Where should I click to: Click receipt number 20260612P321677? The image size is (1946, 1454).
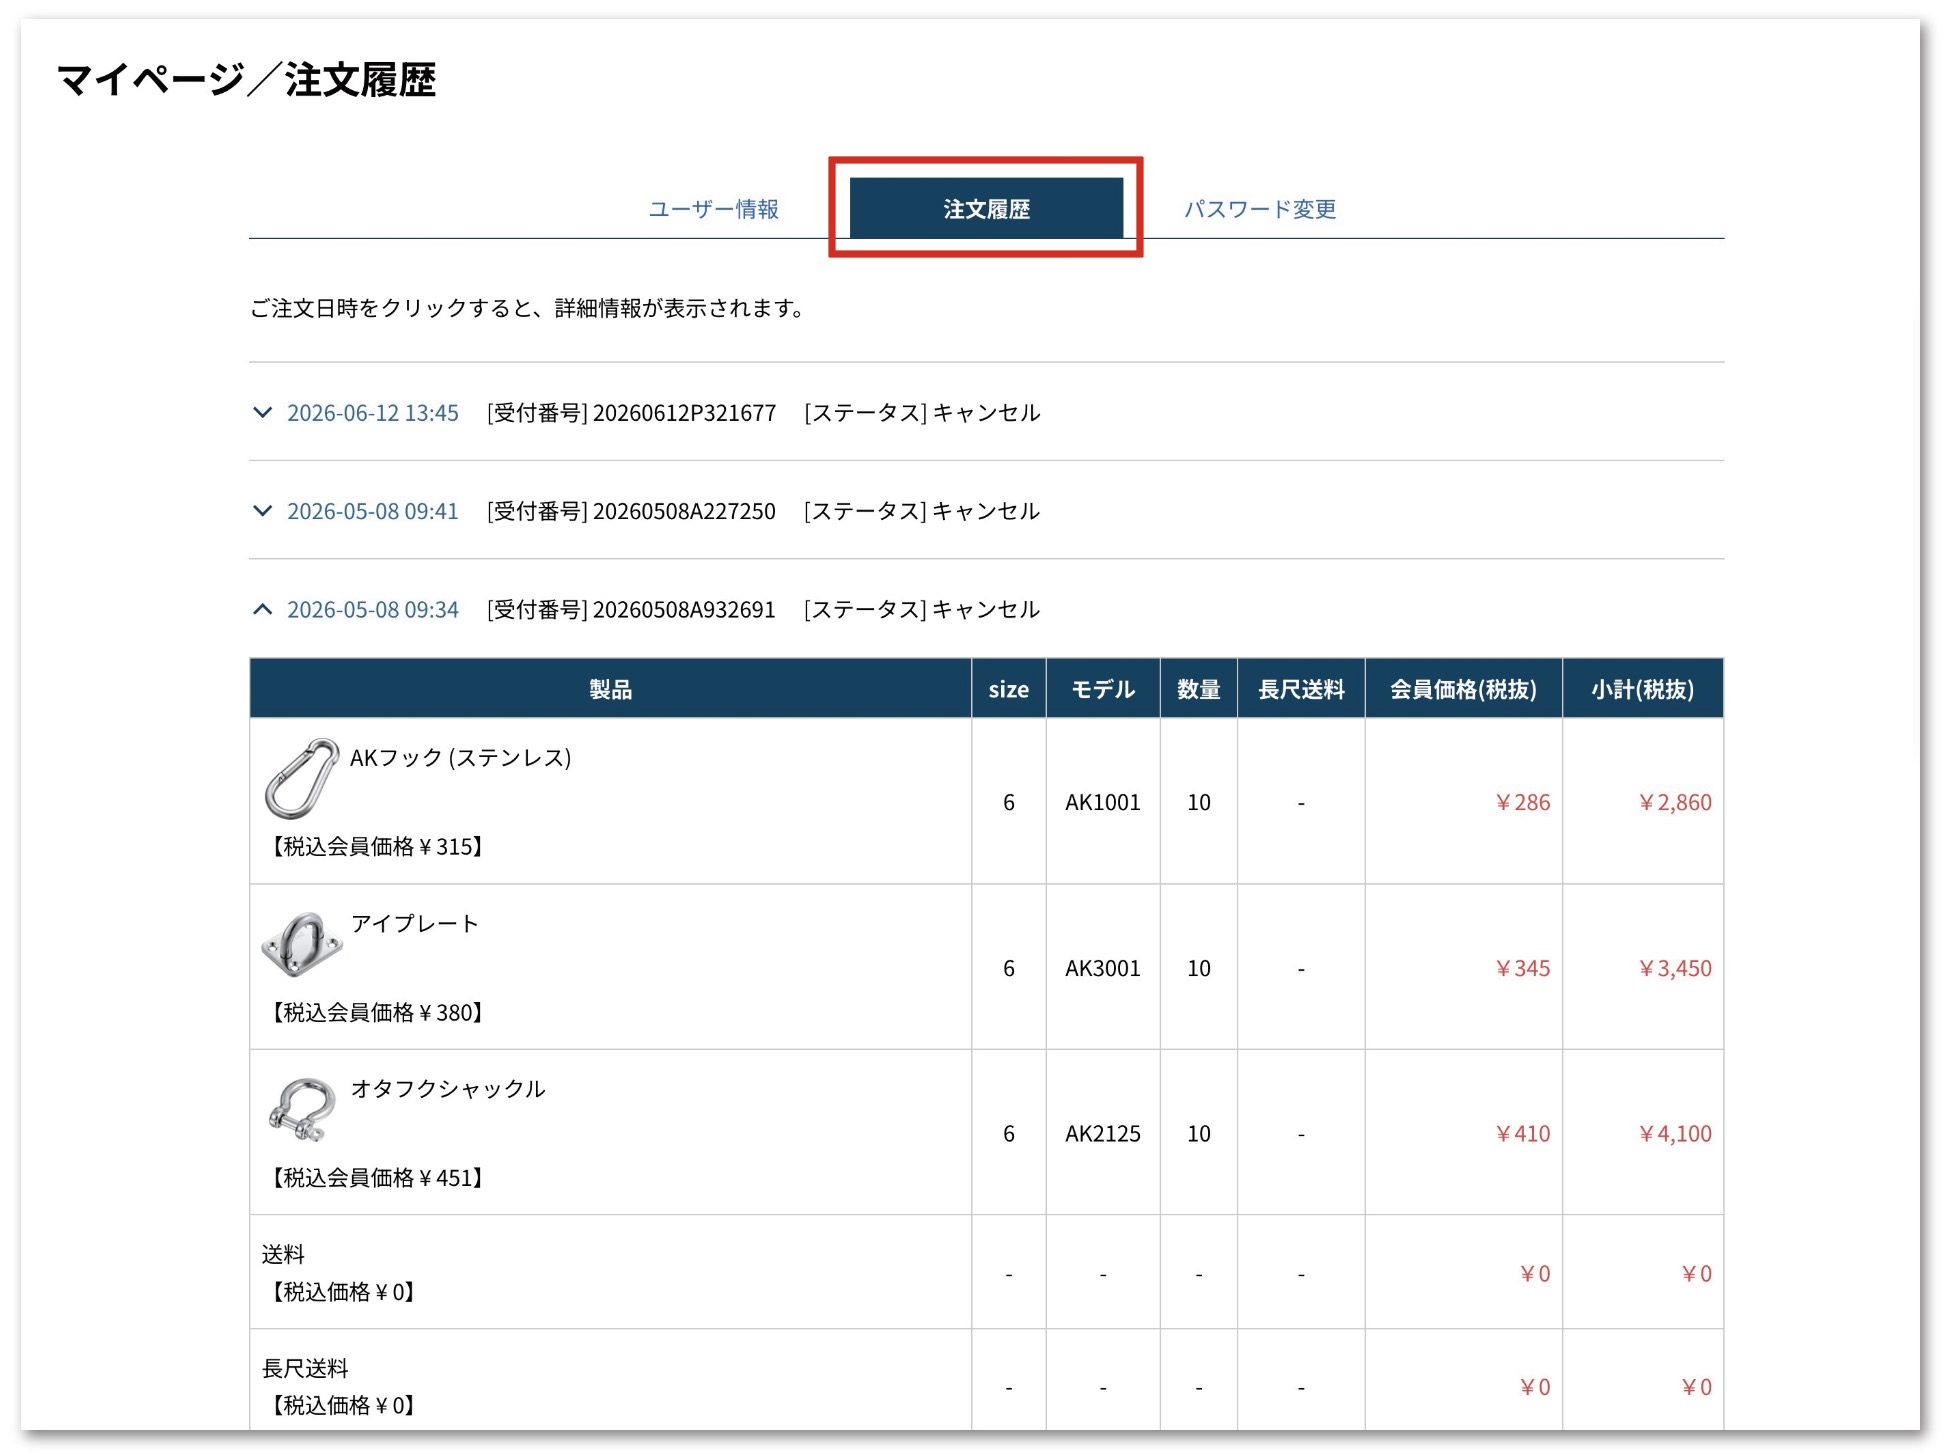(684, 413)
